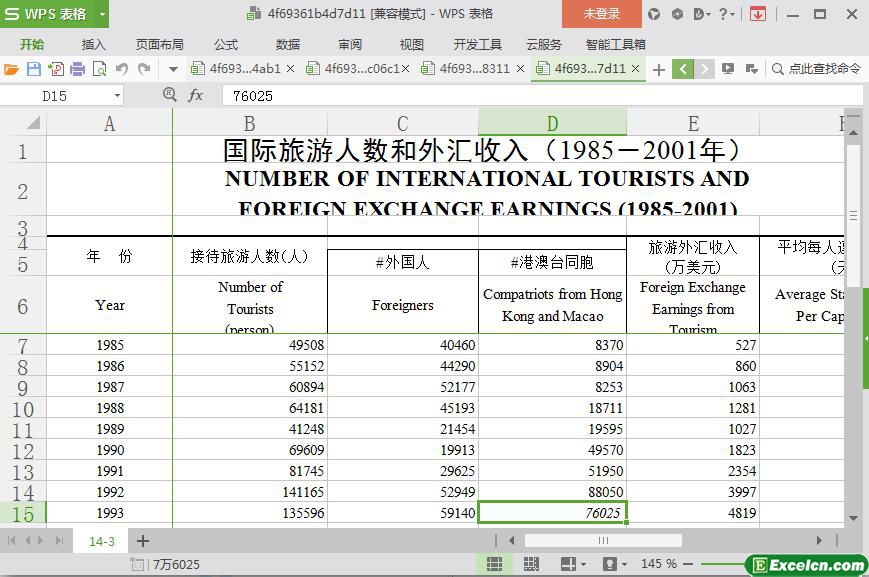Open the 插入 ribbon tab
Viewport: 869px width, 577px height.
click(93, 44)
